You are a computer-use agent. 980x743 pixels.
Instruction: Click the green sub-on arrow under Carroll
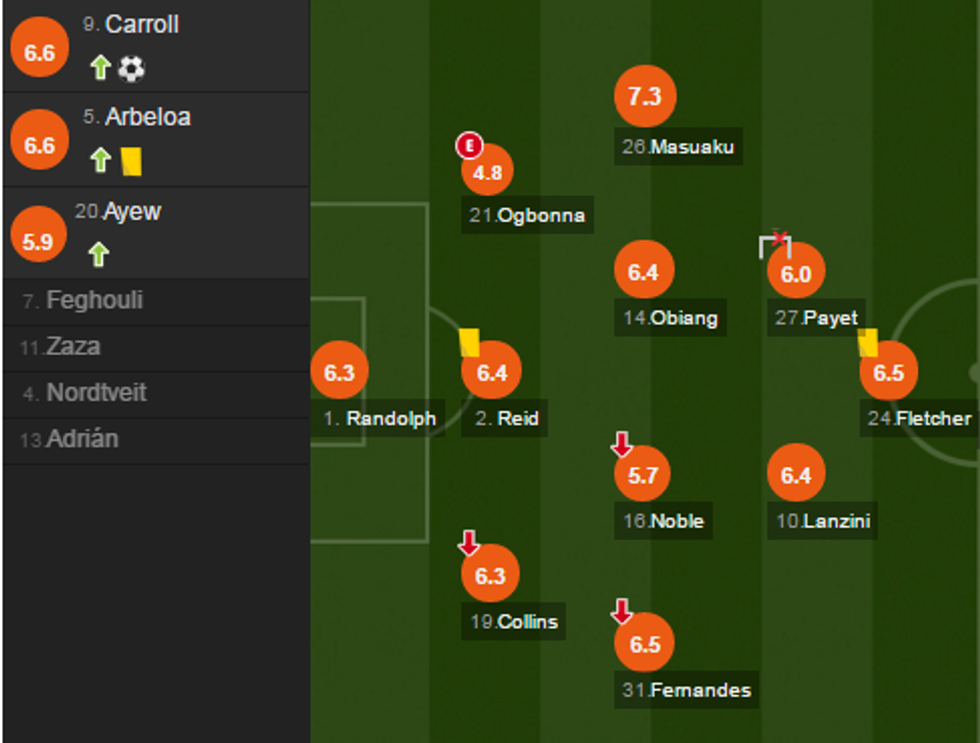point(100,68)
